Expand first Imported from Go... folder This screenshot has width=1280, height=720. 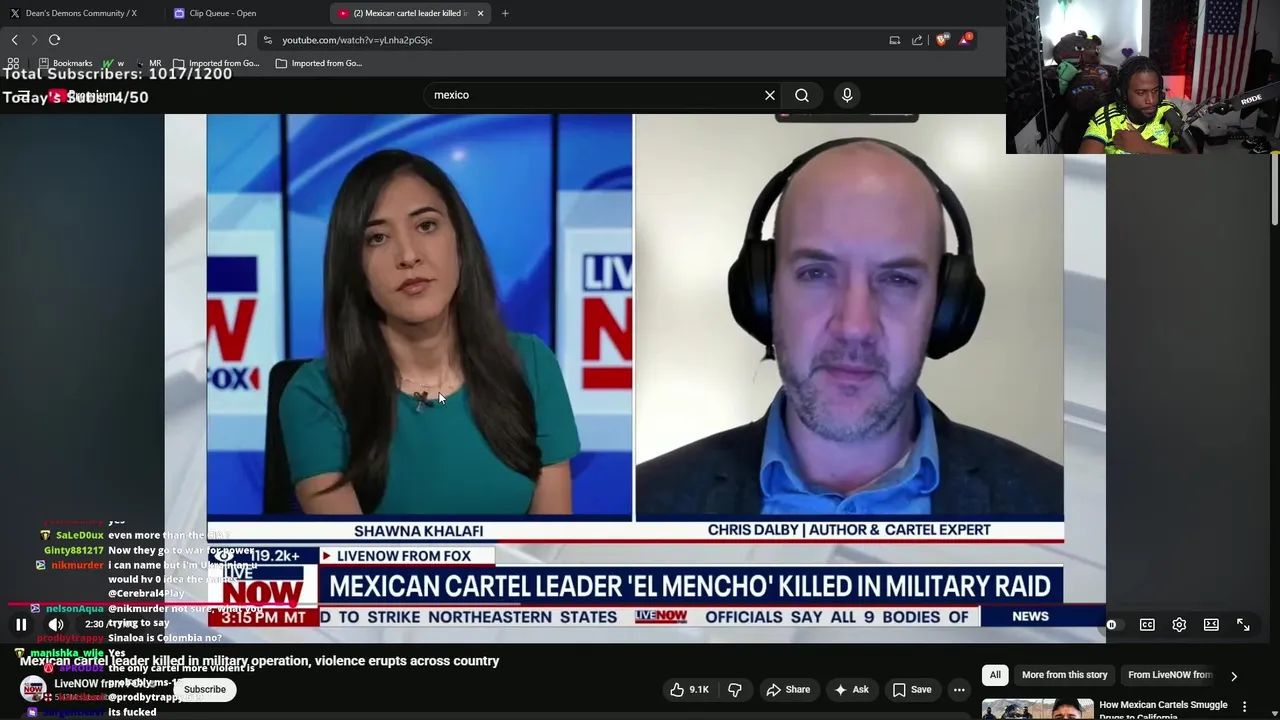click(x=216, y=63)
